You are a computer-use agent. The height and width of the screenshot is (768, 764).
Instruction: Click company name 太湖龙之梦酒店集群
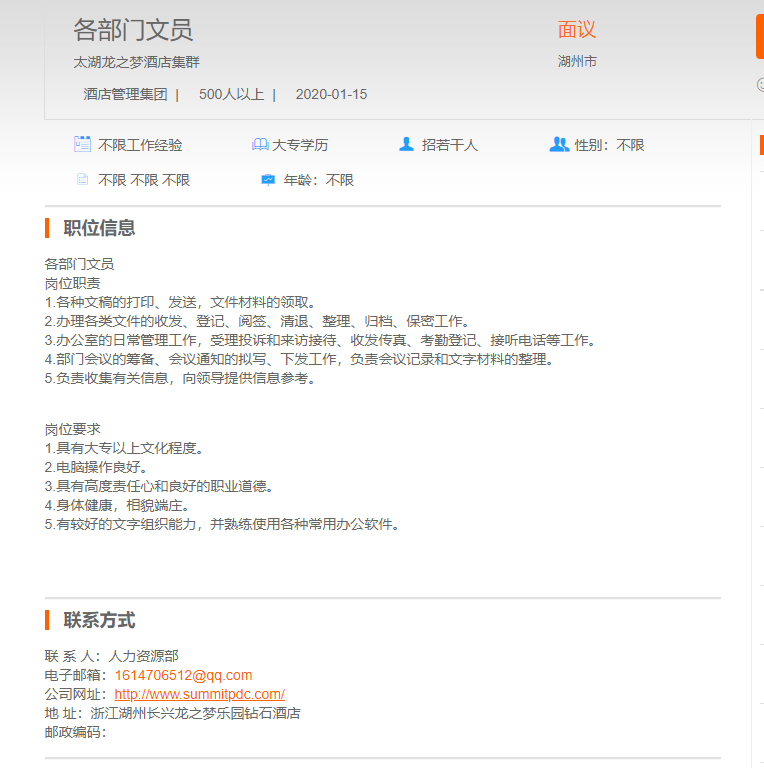pos(136,62)
